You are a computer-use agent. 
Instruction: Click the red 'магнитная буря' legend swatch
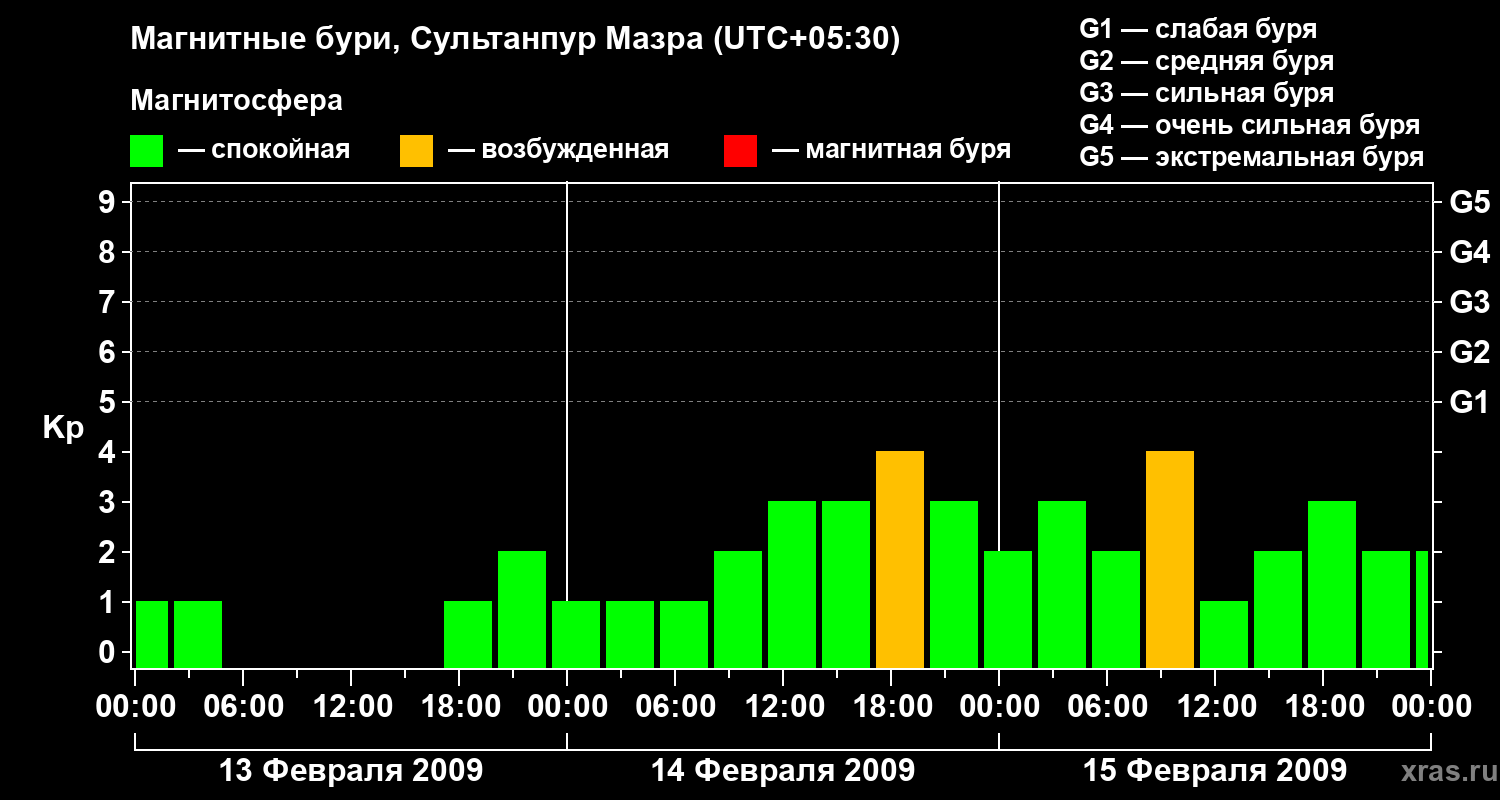(x=741, y=151)
